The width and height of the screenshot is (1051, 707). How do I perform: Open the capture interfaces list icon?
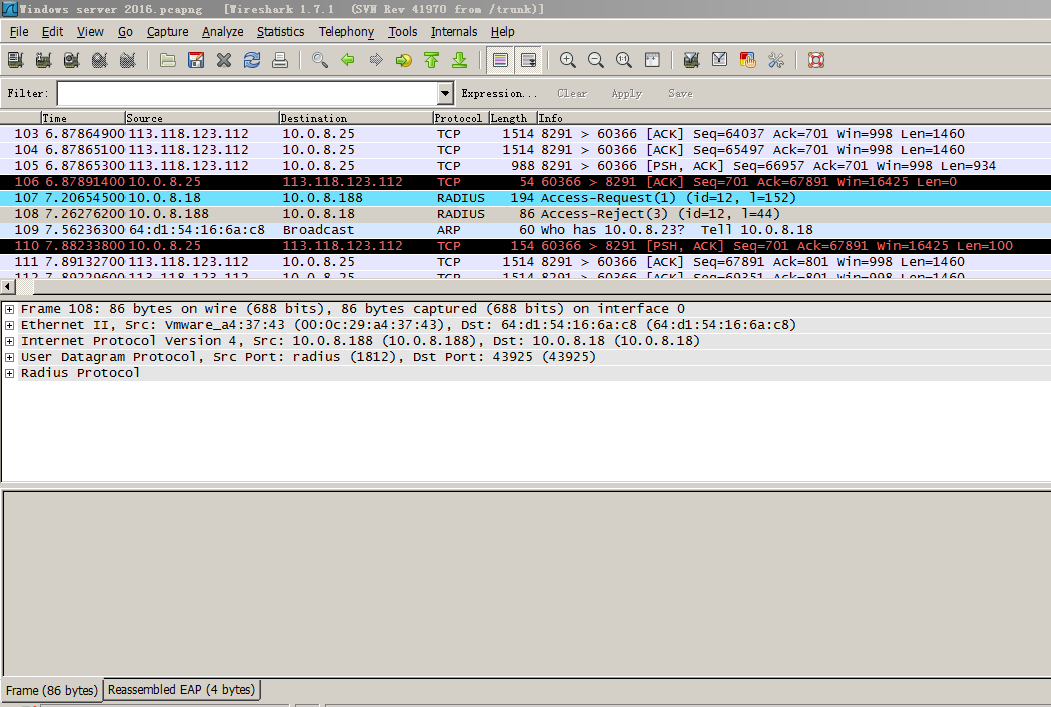(15, 60)
